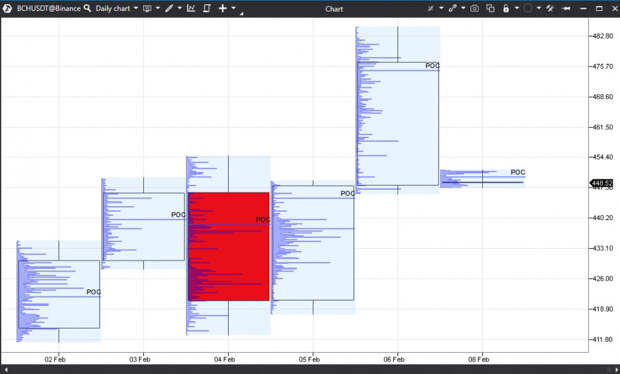Select the pencil drawing tool

(x=169, y=8)
